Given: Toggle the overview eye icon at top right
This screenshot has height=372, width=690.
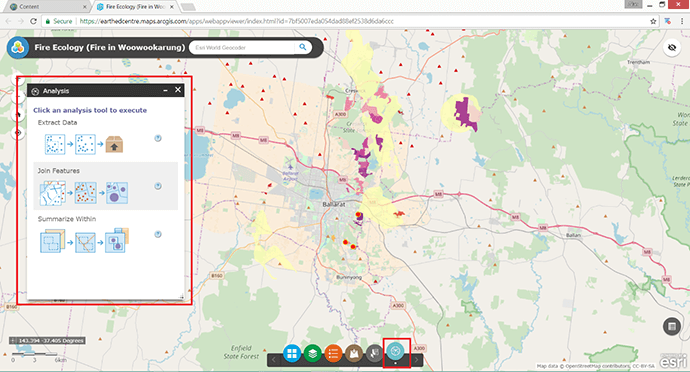Looking at the screenshot, I should [672, 48].
